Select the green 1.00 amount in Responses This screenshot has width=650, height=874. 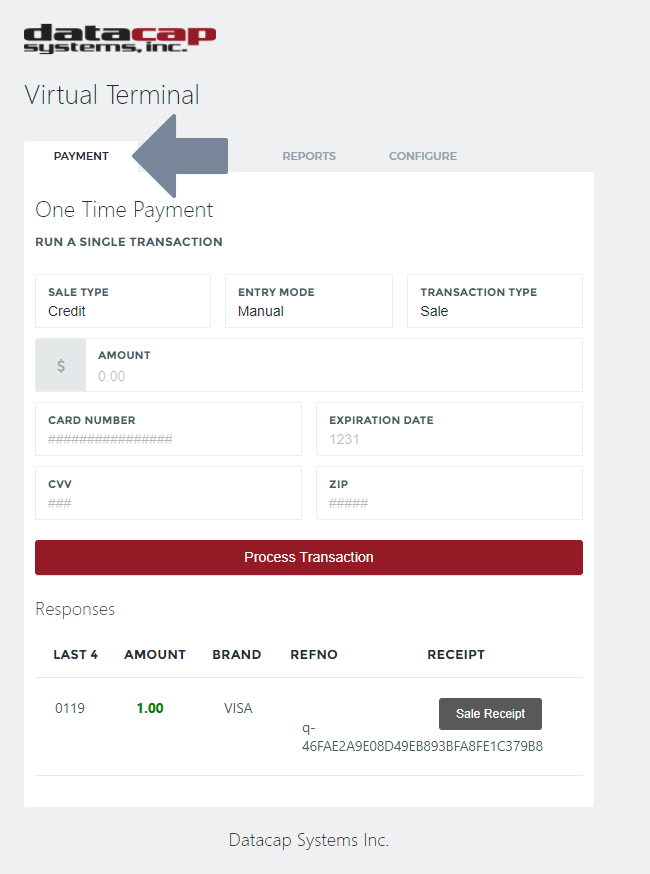click(148, 707)
